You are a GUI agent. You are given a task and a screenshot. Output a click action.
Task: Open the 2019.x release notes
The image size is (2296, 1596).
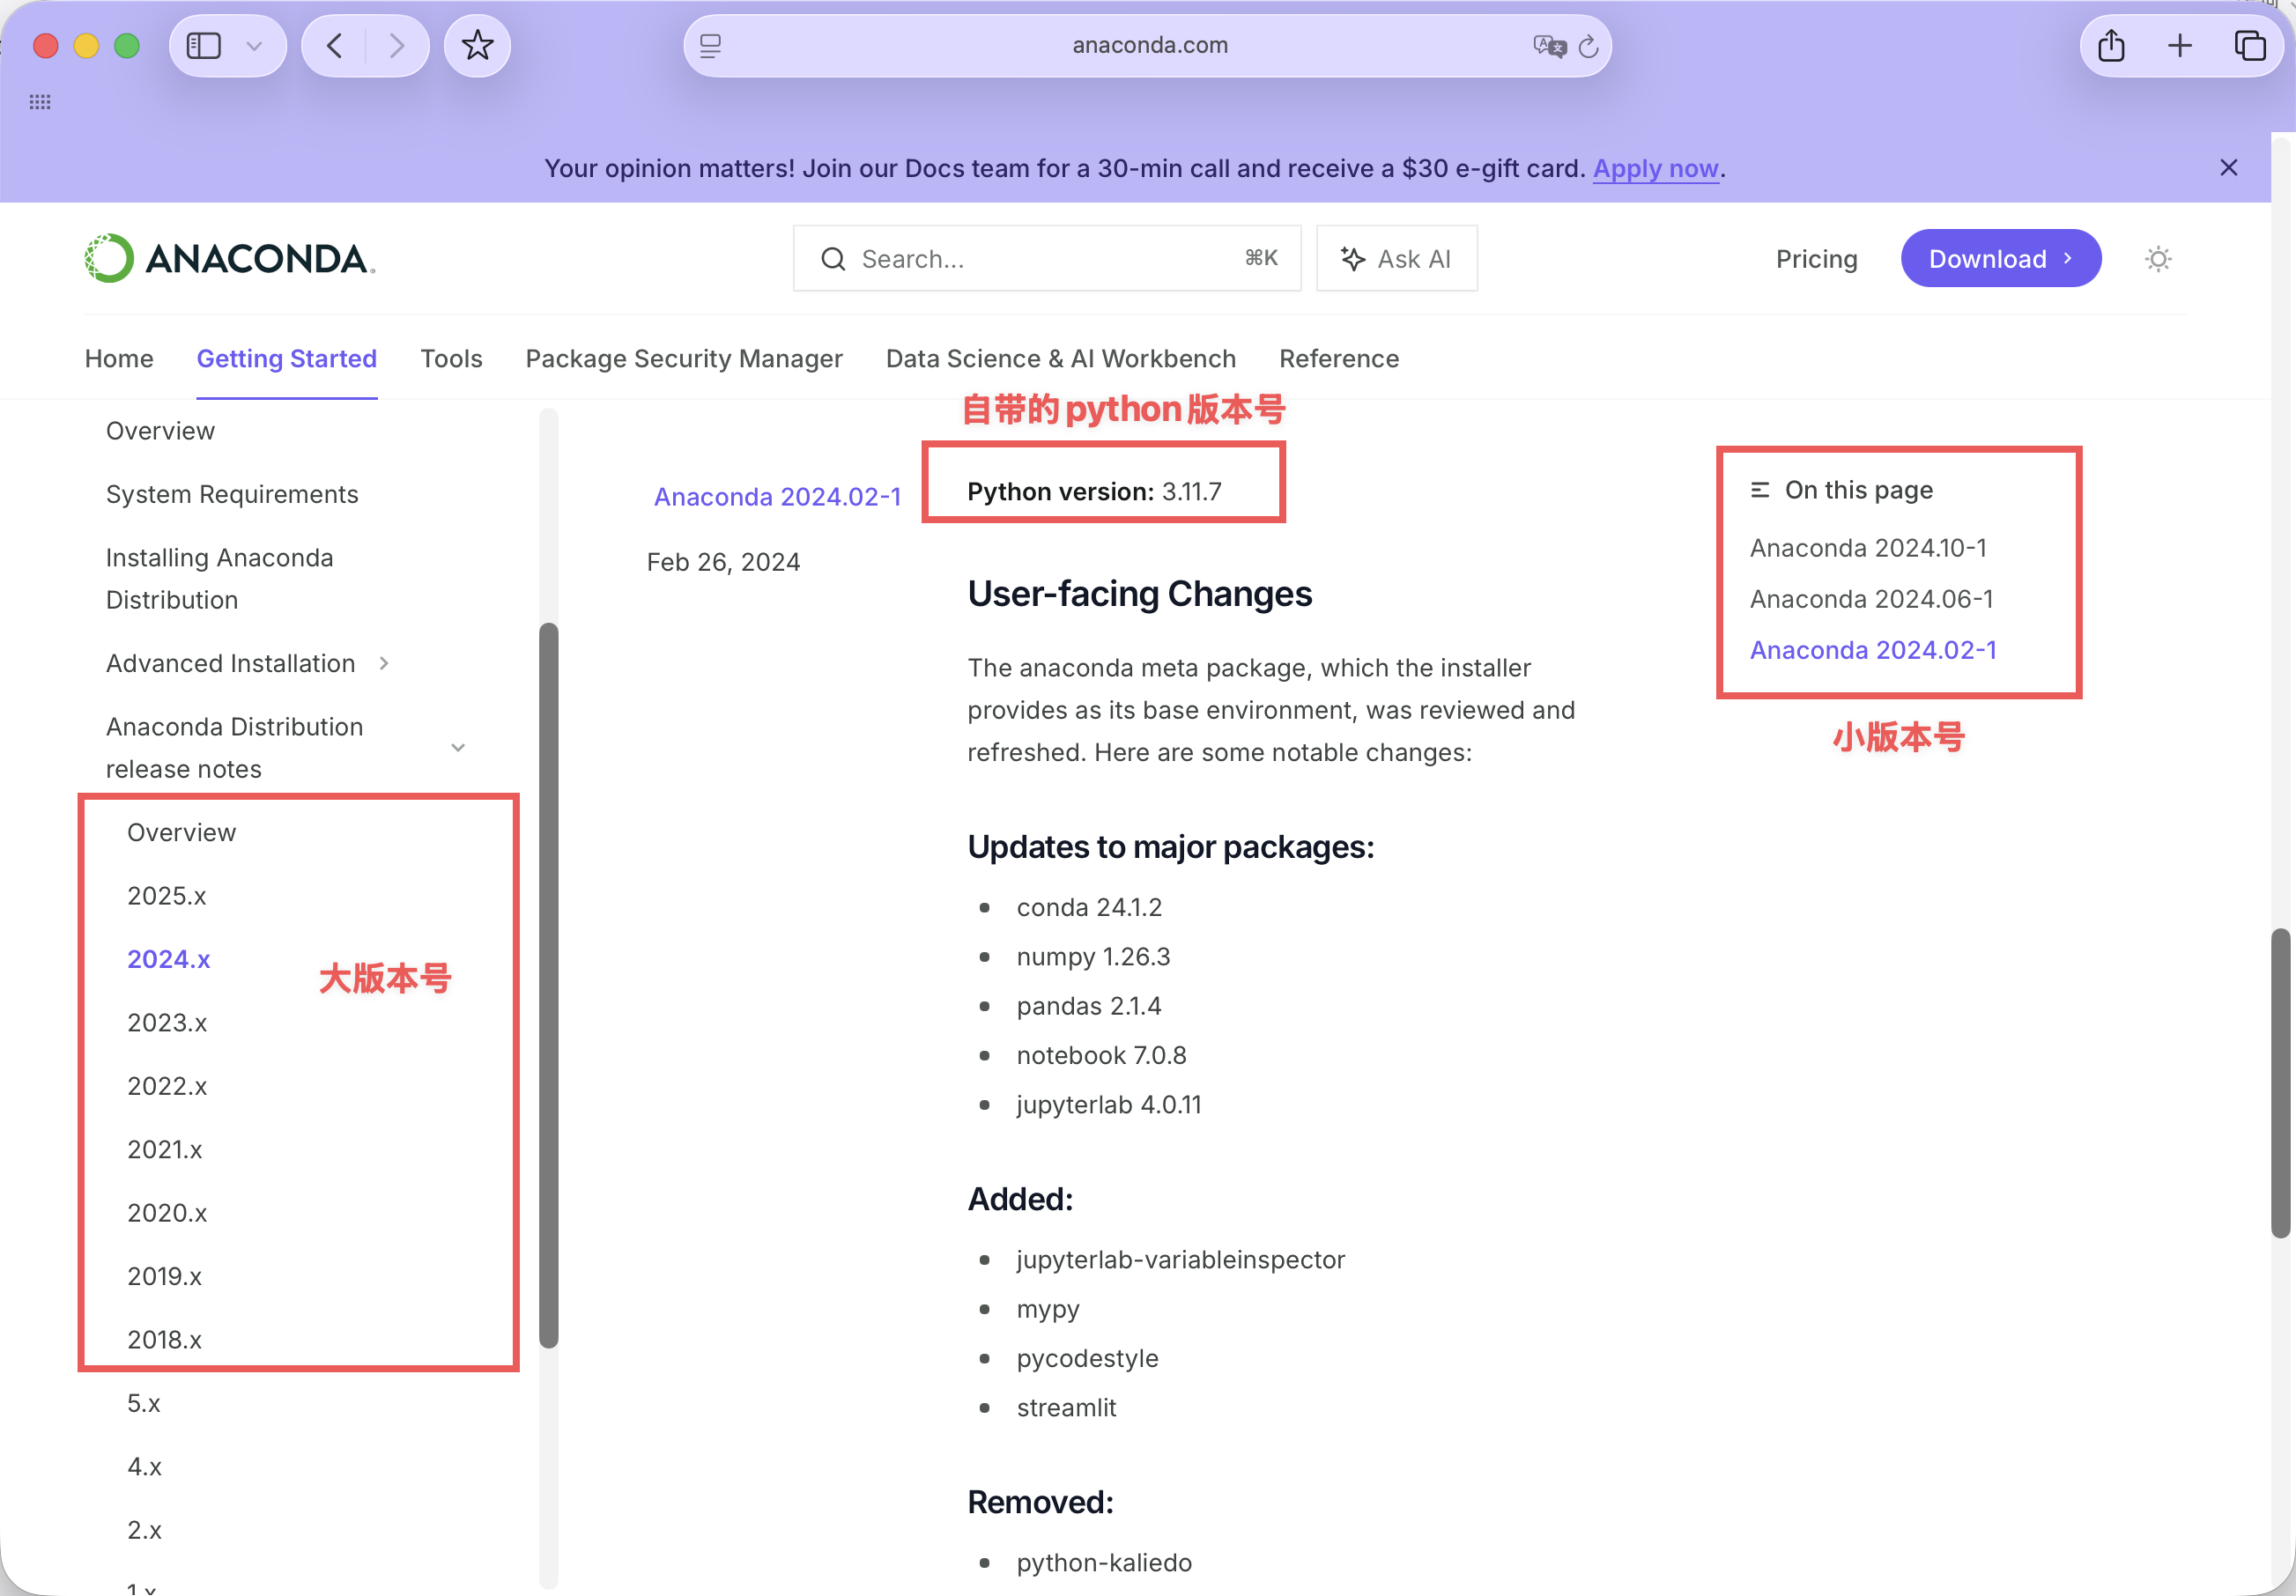click(x=164, y=1277)
